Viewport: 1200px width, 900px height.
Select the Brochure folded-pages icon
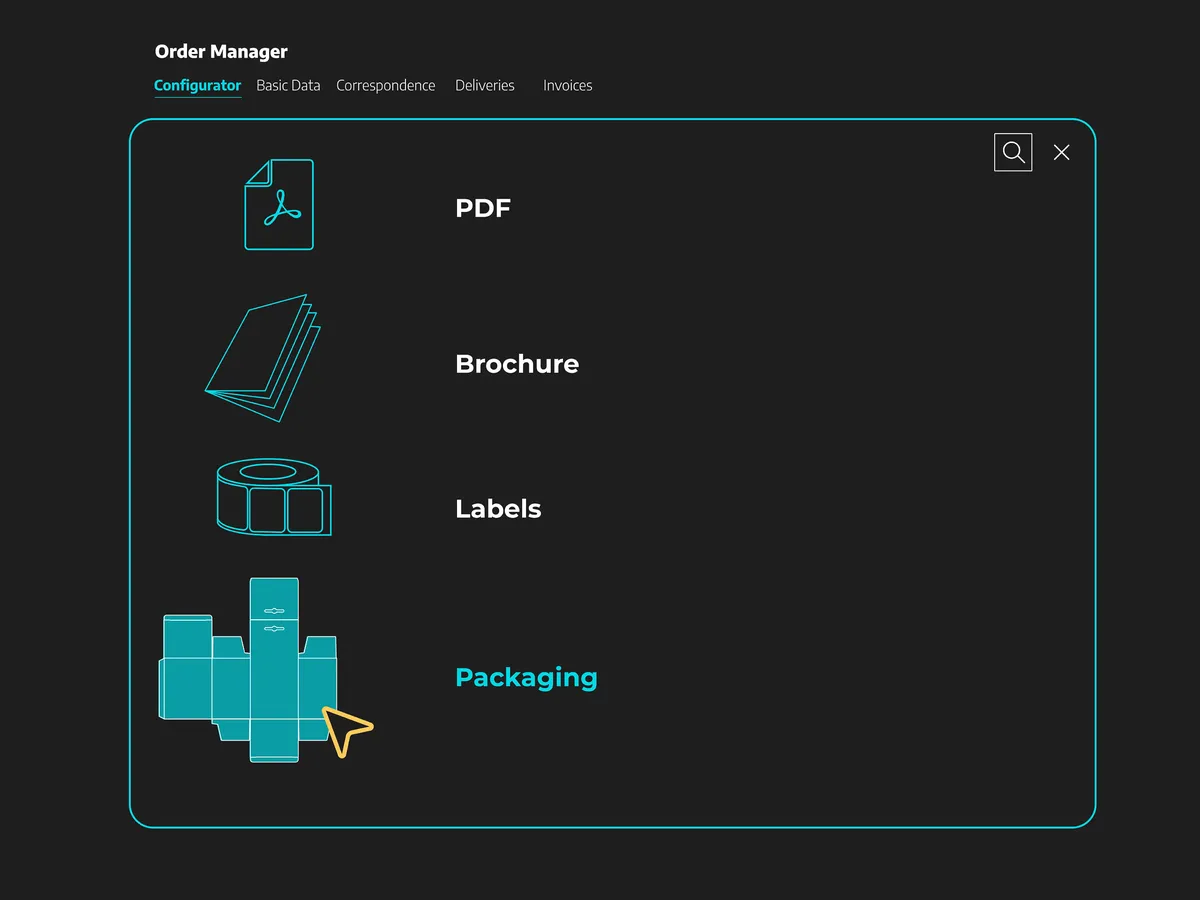coord(263,358)
